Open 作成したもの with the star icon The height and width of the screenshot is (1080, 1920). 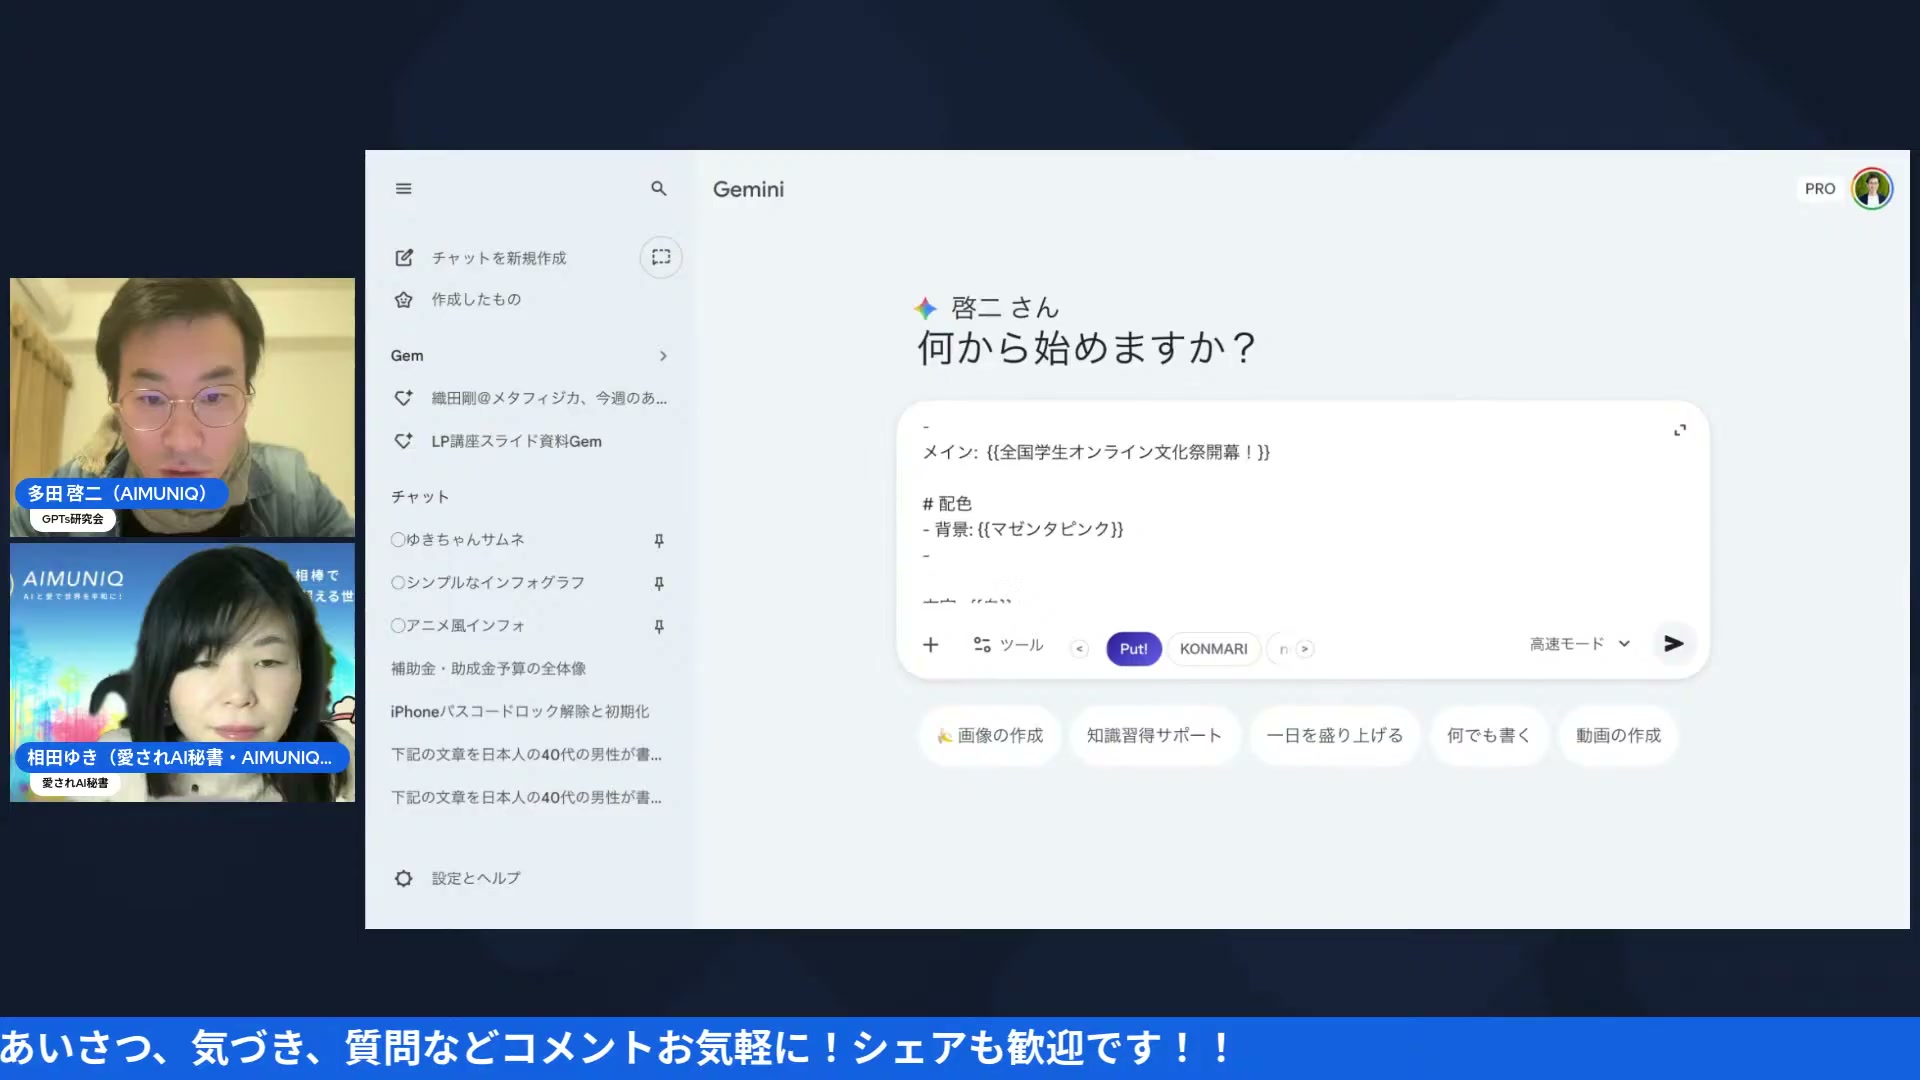click(403, 299)
